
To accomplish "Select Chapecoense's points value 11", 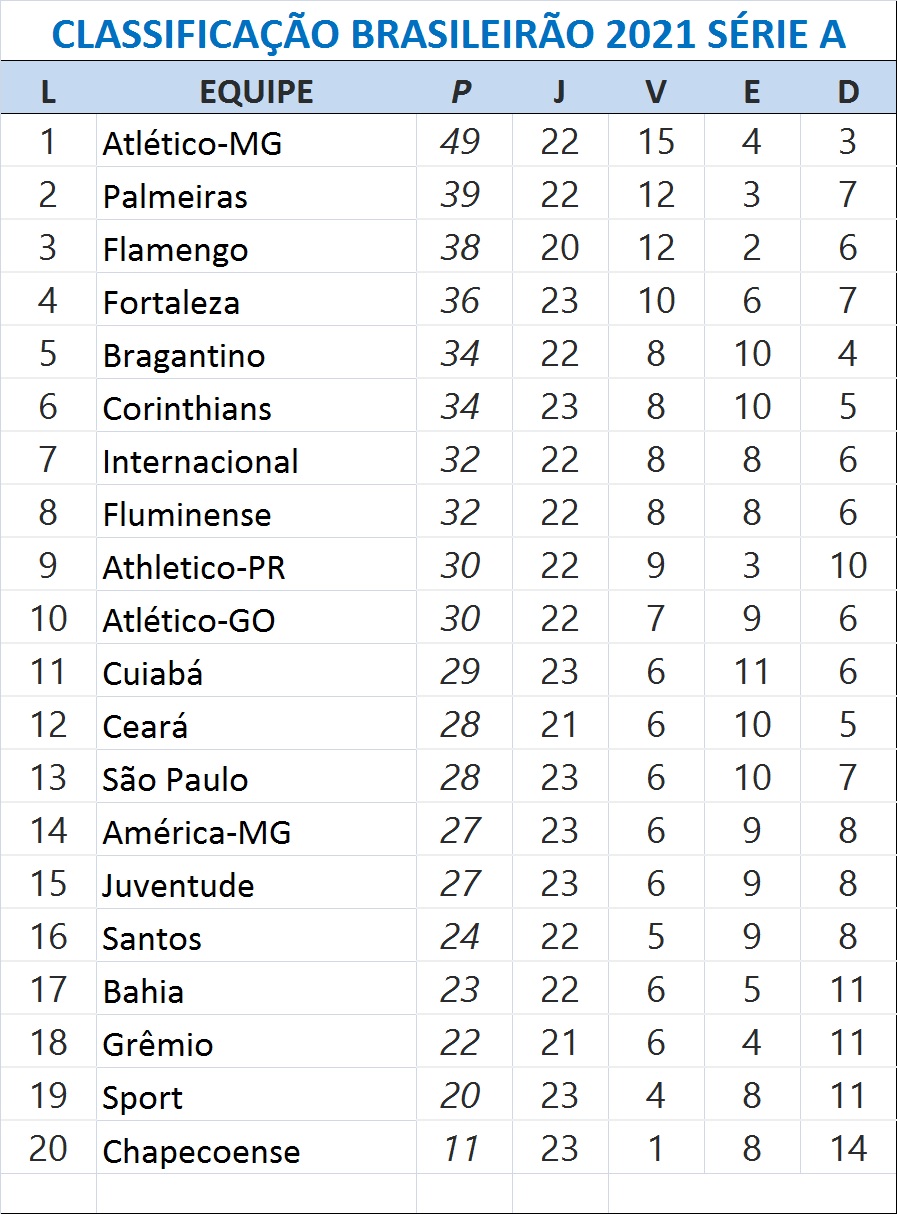I will 460,1149.
